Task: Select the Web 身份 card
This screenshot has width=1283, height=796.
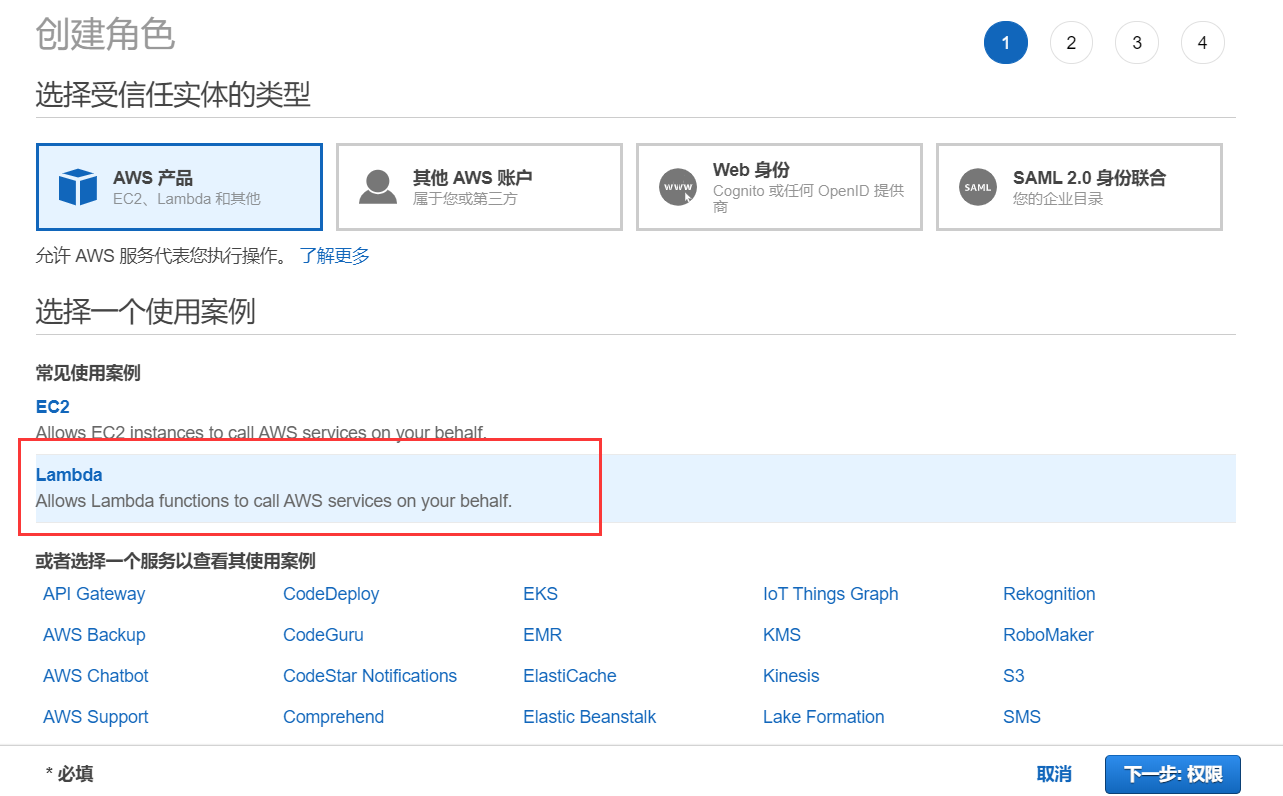Action: [779, 187]
